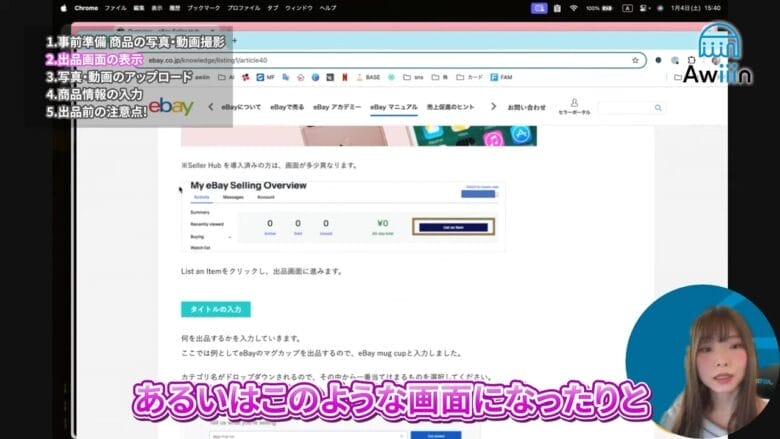The image size is (780, 439).
Task: Open the teal circle bookmark icon
Action: tap(391, 77)
